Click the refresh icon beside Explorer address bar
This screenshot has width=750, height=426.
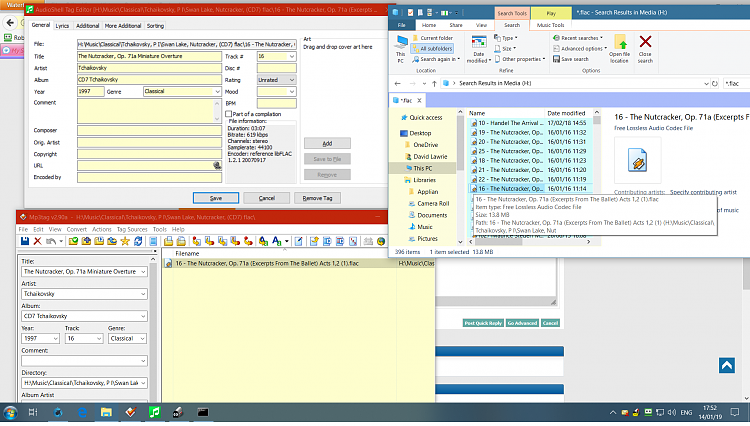[715, 84]
